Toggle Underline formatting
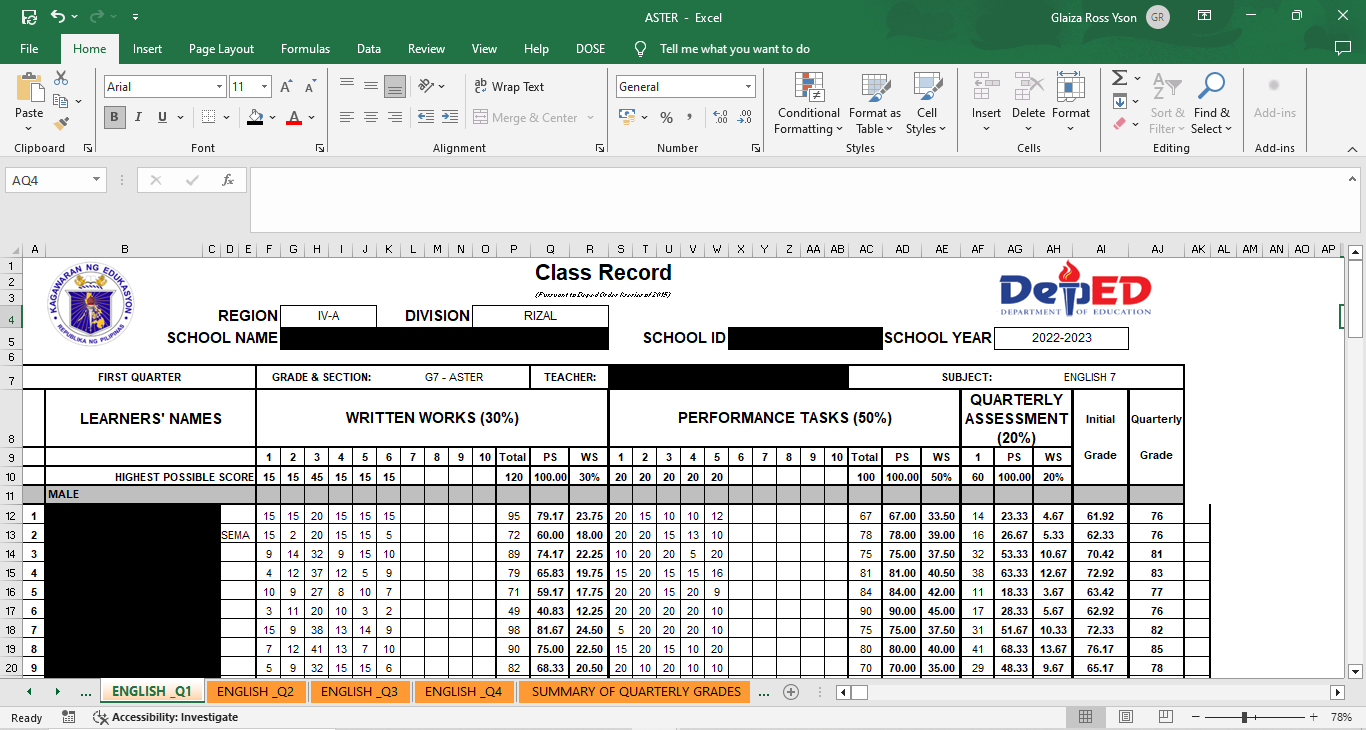The image size is (1366, 730). point(162,117)
